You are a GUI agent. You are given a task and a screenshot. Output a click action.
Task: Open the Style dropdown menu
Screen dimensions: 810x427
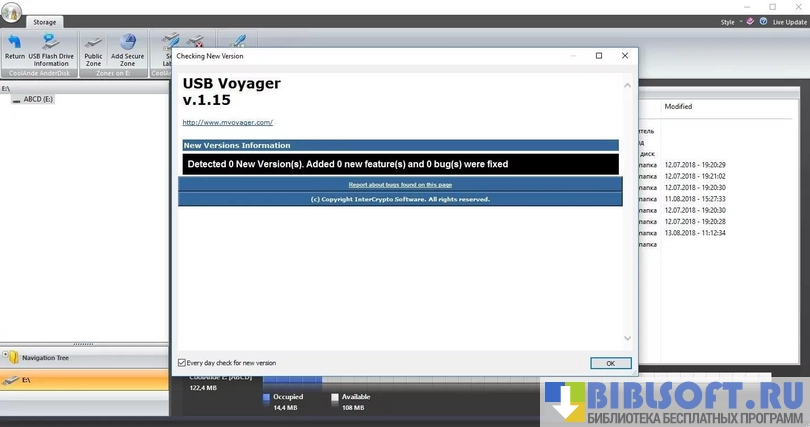click(x=729, y=21)
